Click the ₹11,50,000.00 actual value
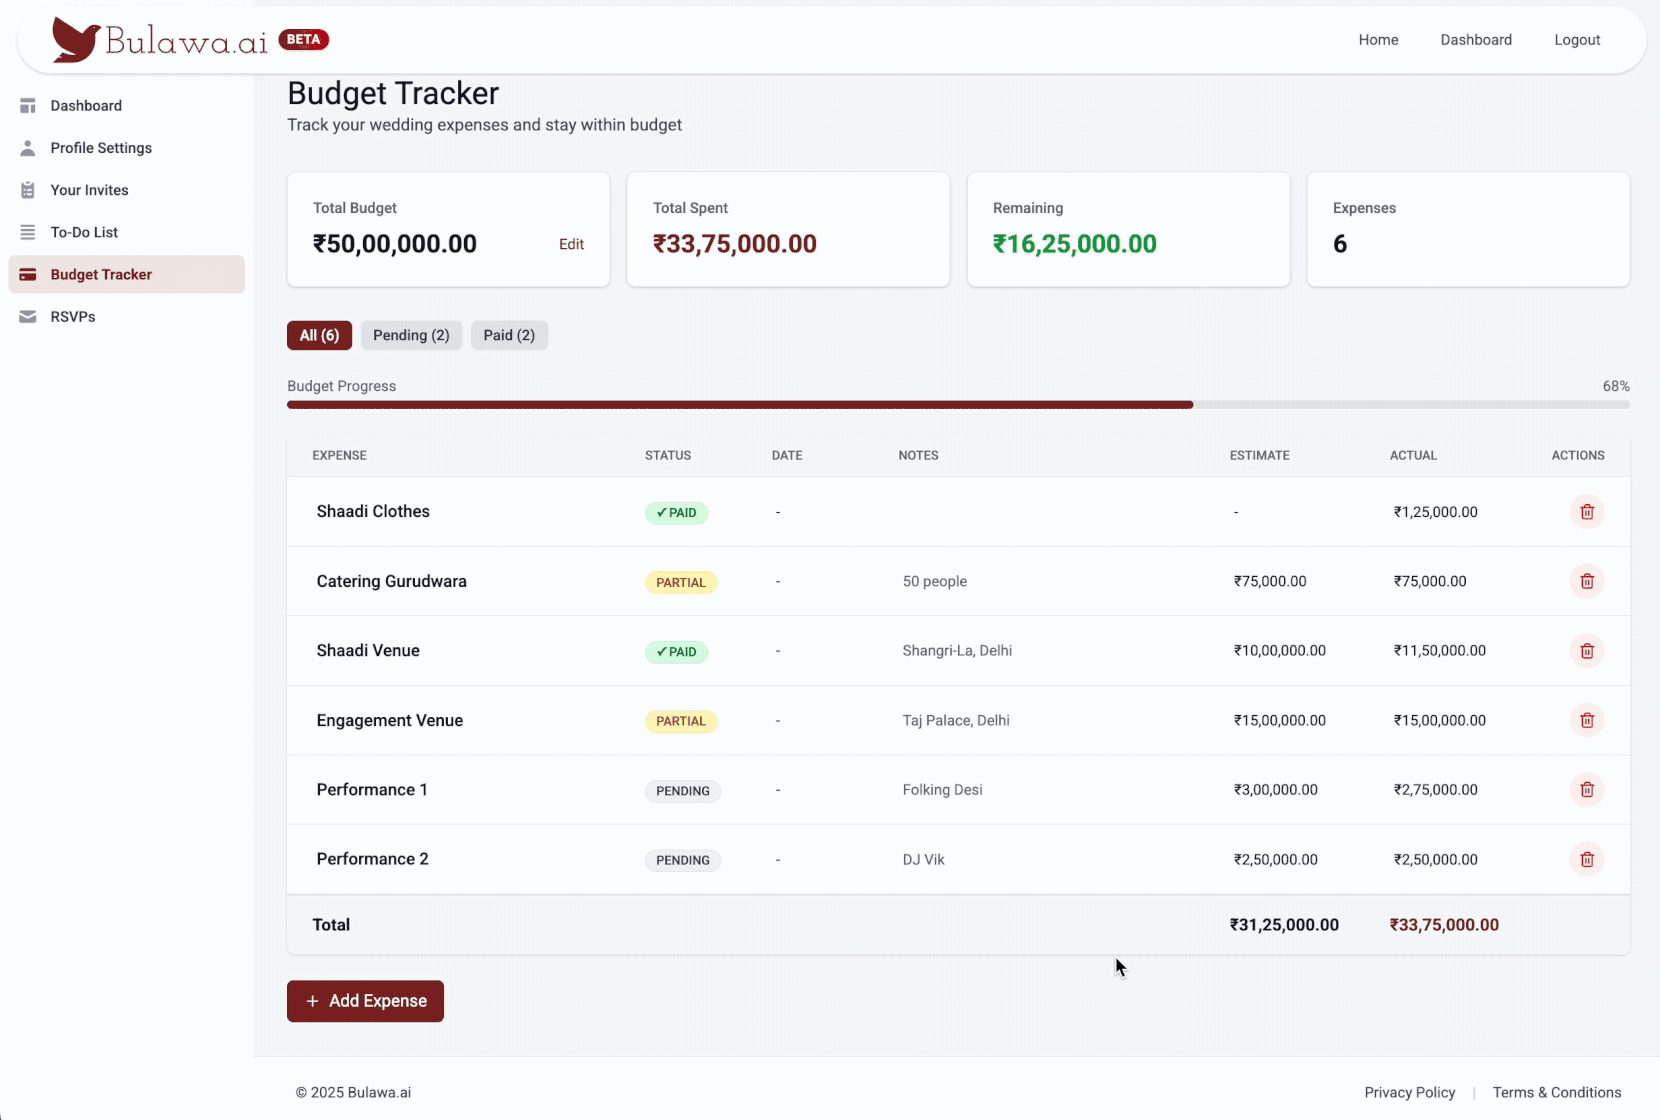The height and width of the screenshot is (1120, 1660). (x=1439, y=651)
